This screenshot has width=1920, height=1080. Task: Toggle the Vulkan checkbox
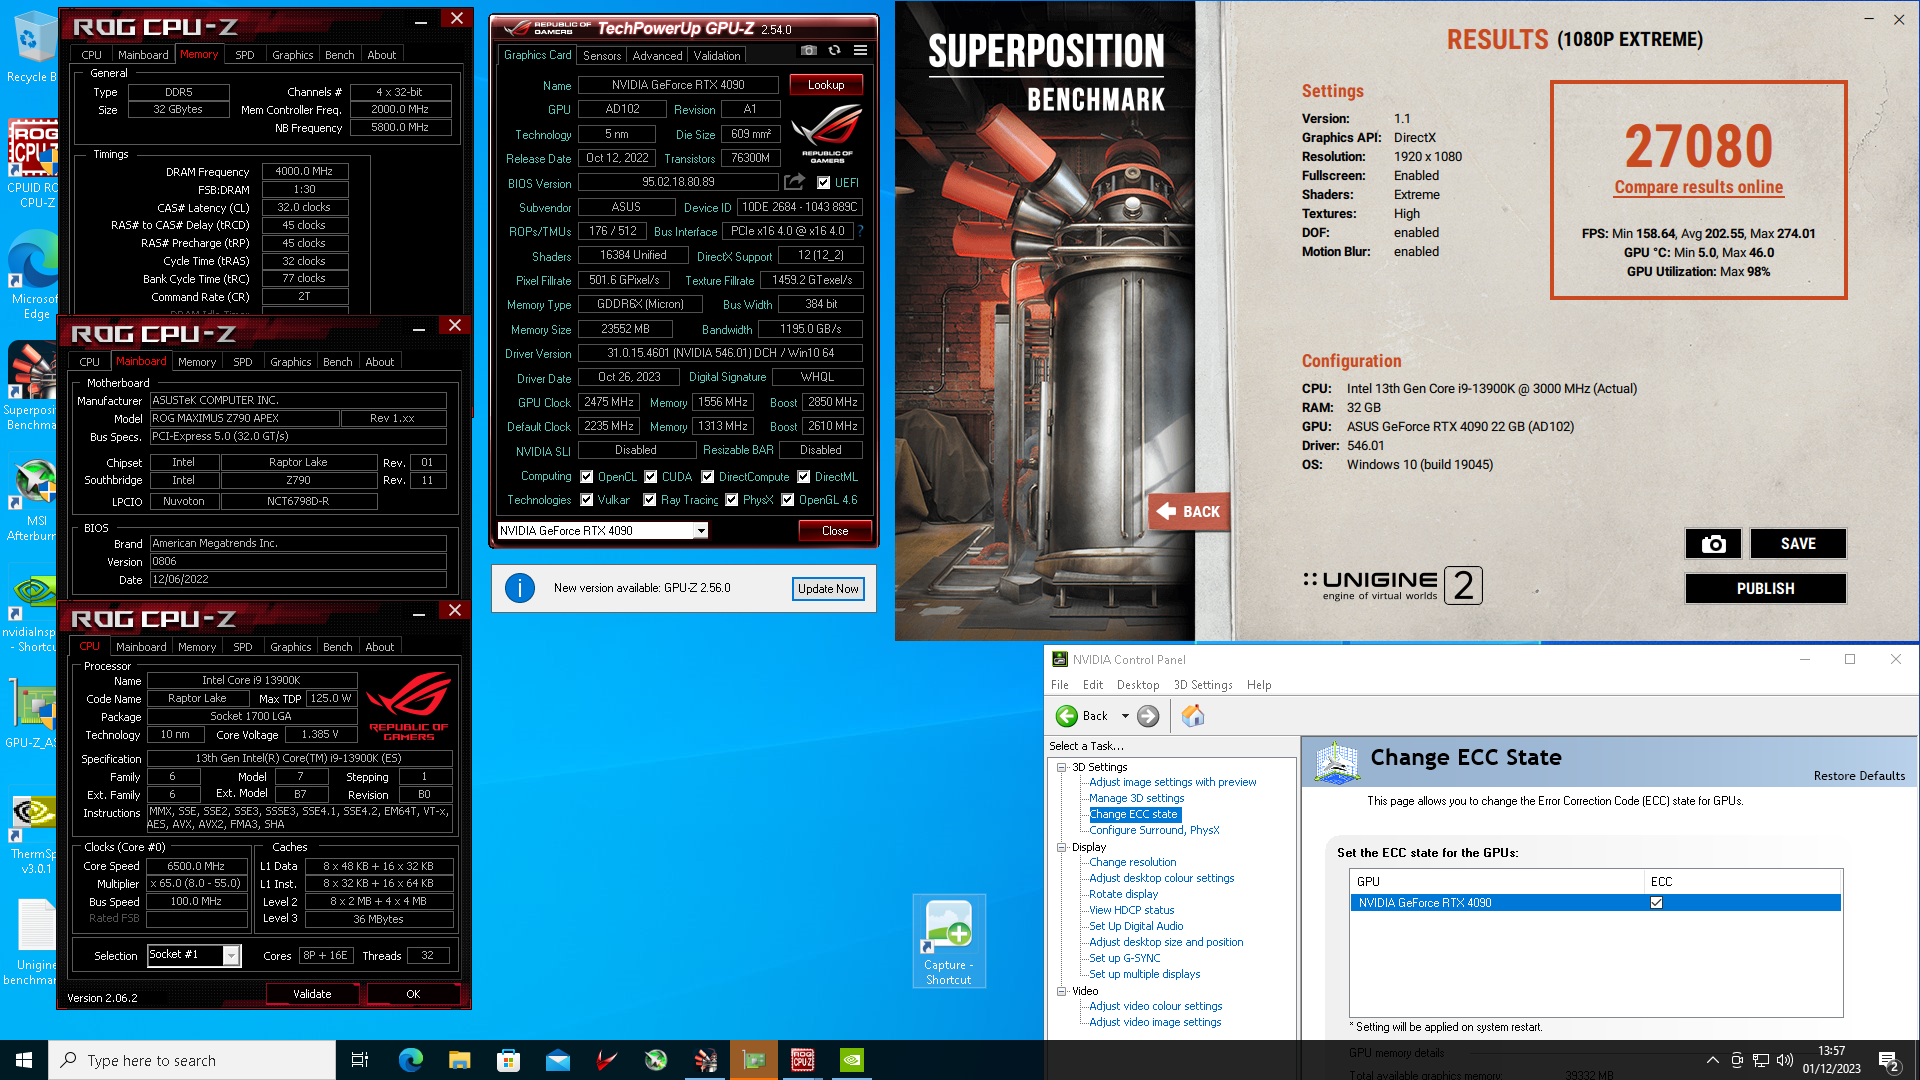[x=587, y=500]
